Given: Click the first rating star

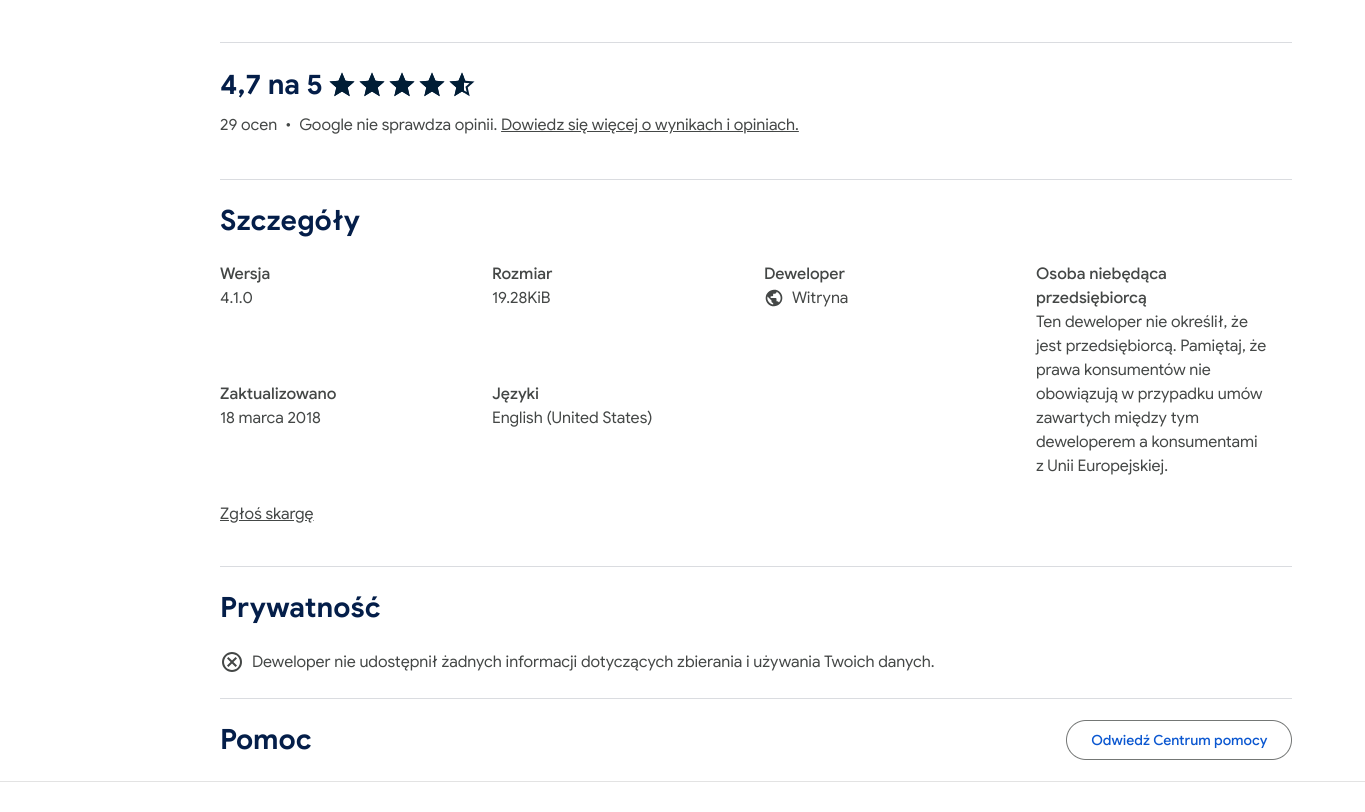Looking at the screenshot, I should tap(342, 85).
